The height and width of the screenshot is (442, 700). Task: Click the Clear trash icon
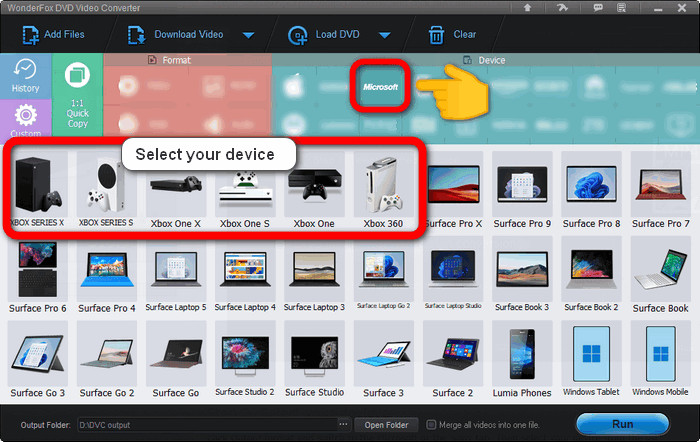(x=436, y=35)
